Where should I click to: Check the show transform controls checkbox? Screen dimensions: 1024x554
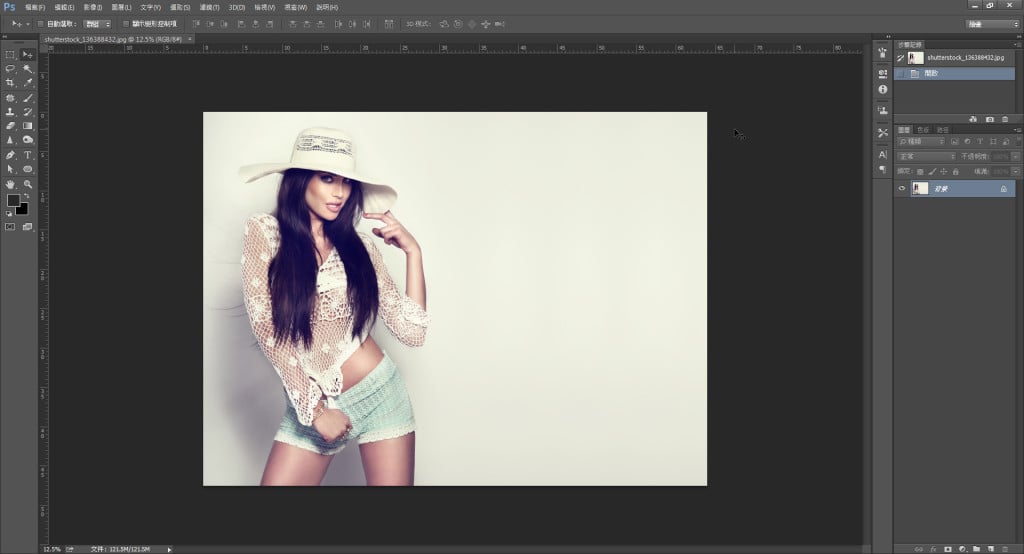pyautogui.click(x=125, y=23)
